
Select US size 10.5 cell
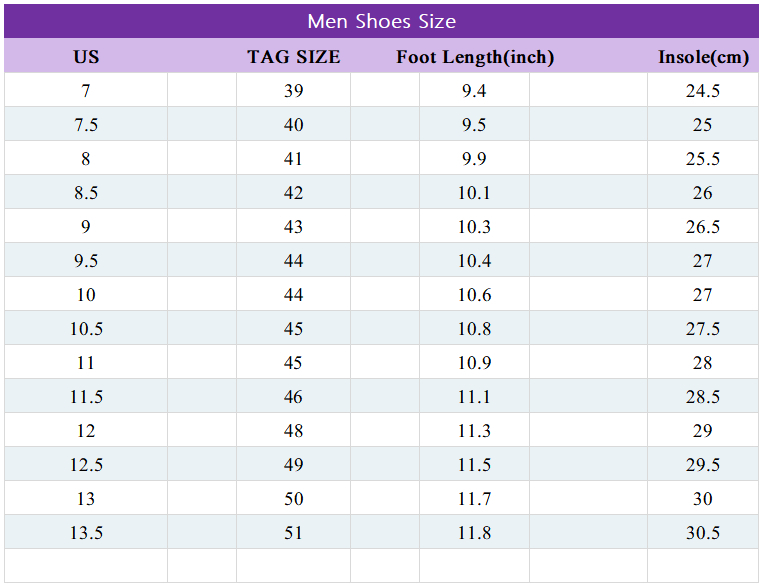(x=86, y=329)
